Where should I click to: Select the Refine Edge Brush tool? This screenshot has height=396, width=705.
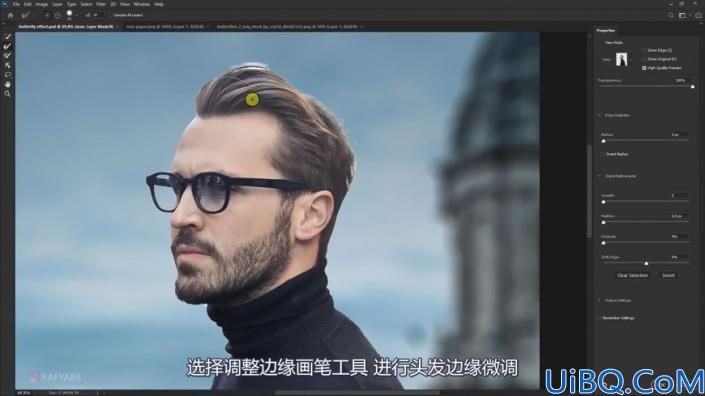coord(7,46)
